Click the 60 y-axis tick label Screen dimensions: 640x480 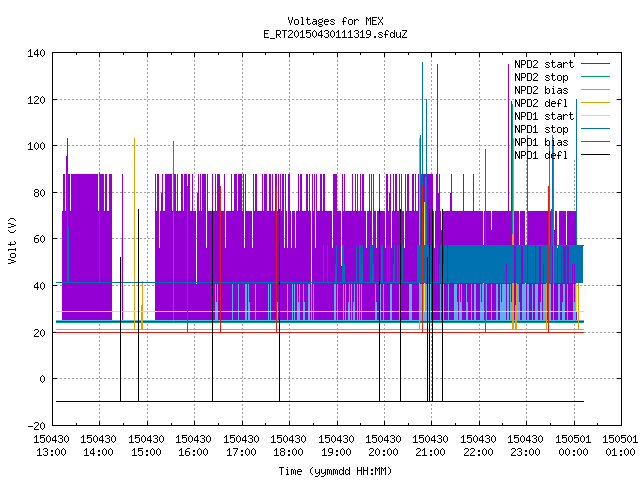40,239
